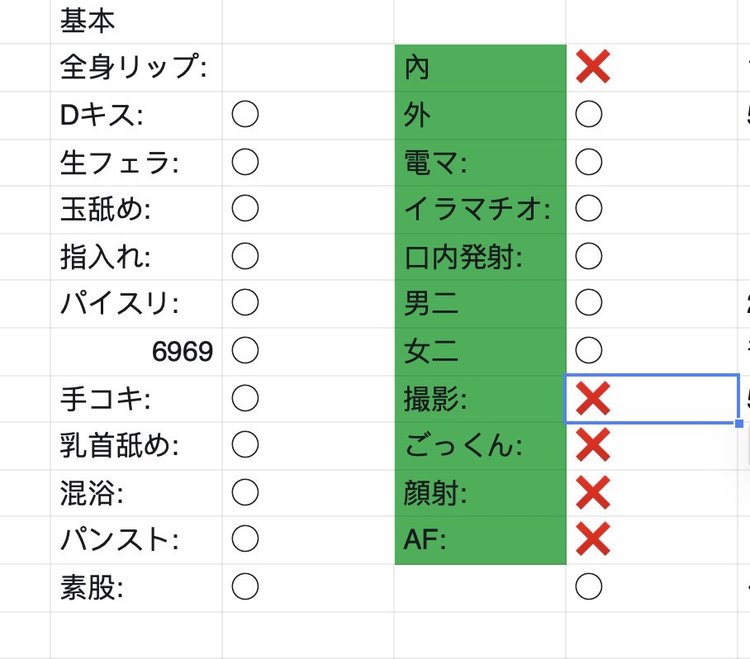Image resolution: width=750 pixels, height=659 pixels.
Task: Click the fill handle of the selected cell
Action: pos(739,423)
